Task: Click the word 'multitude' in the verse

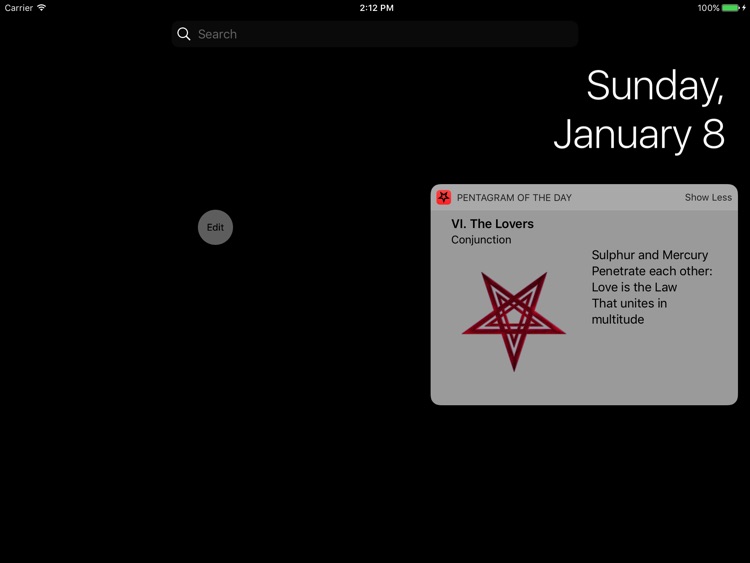Action: click(x=618, y=320)
